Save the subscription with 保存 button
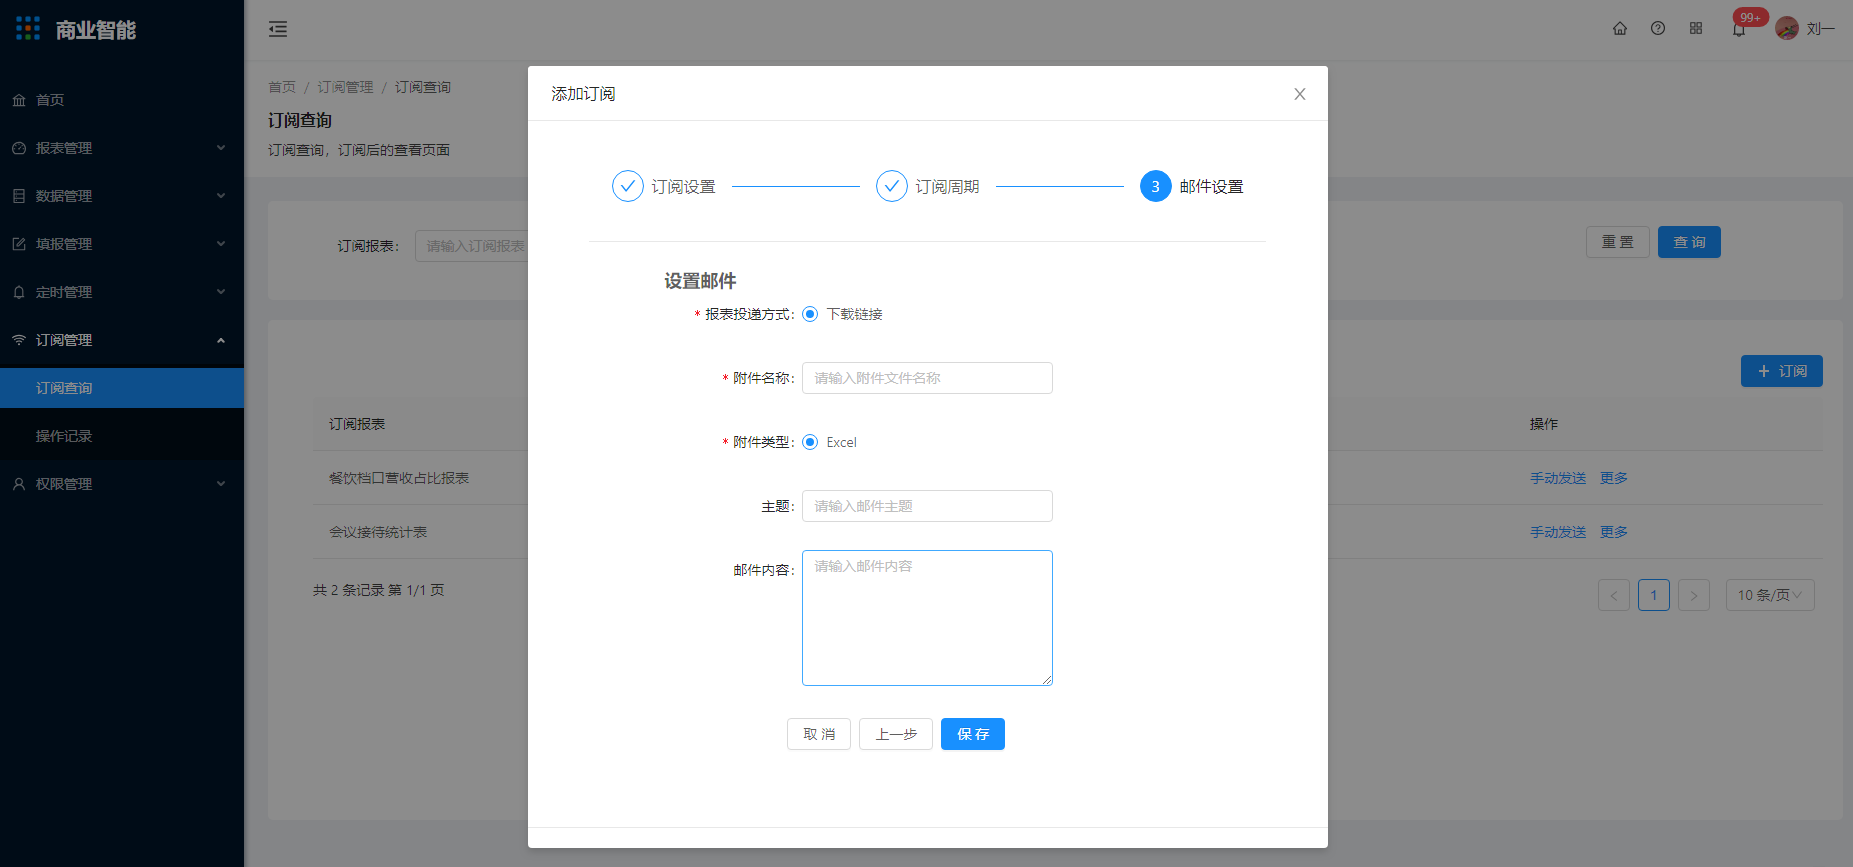The image size is (1853, 867). click(973, 734)
